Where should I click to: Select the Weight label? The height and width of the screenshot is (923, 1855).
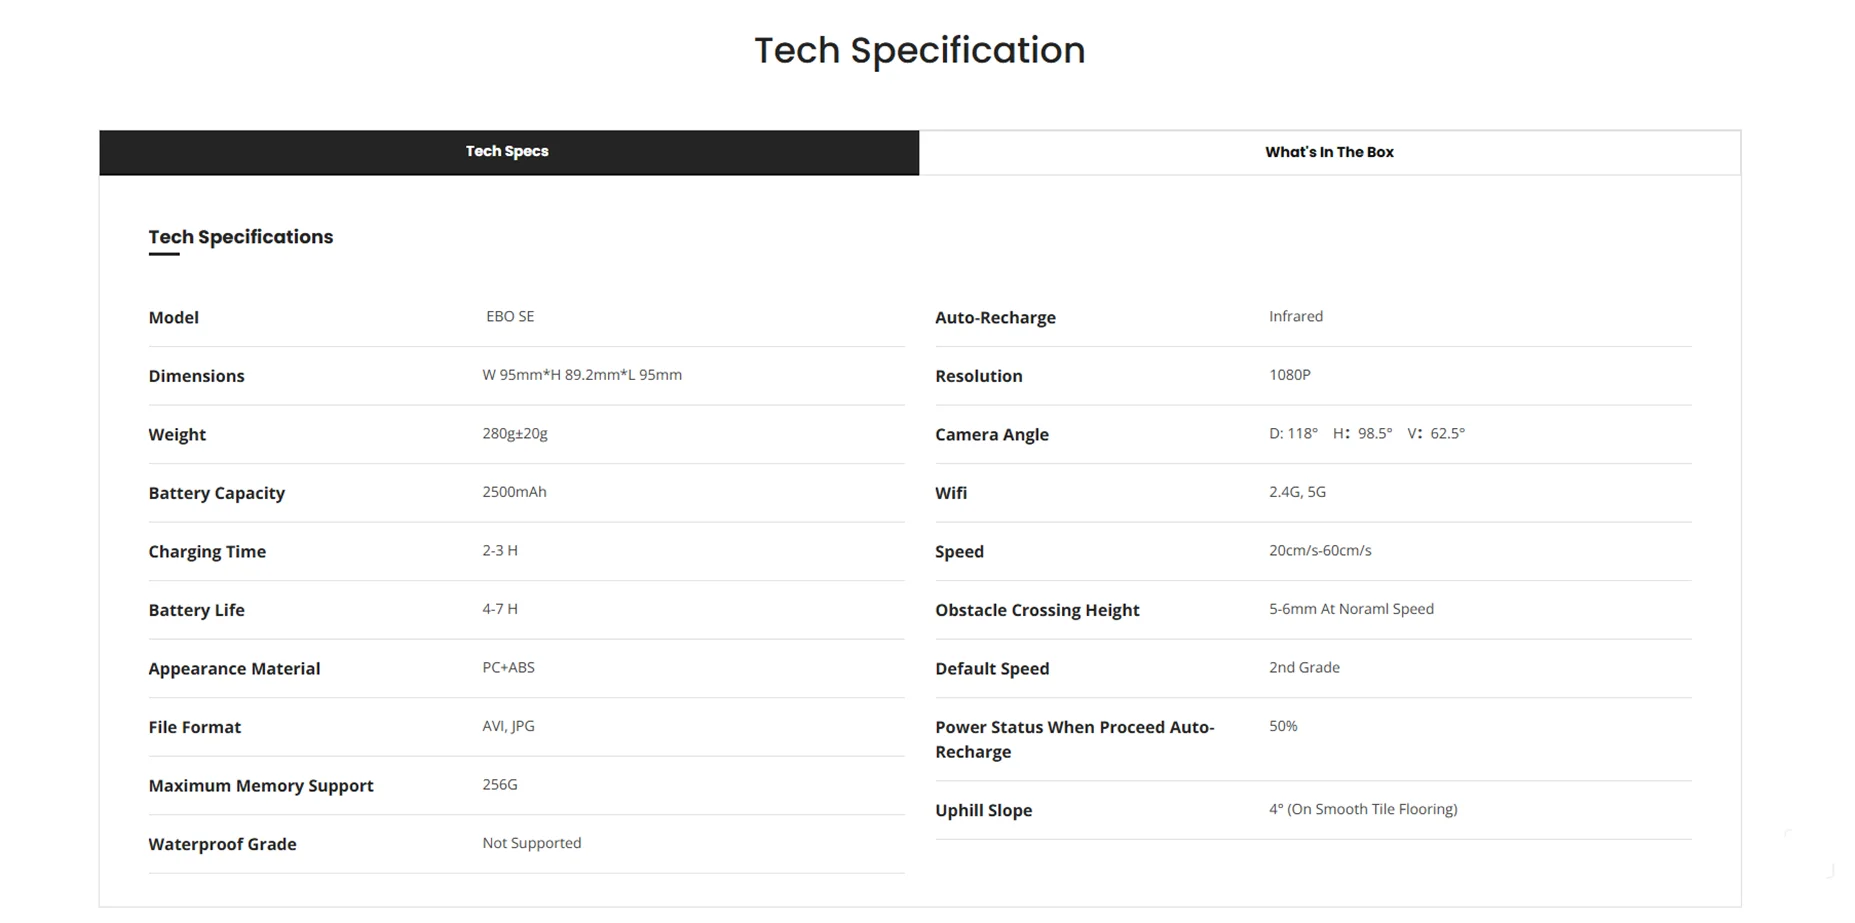click(x=177, y=434)
